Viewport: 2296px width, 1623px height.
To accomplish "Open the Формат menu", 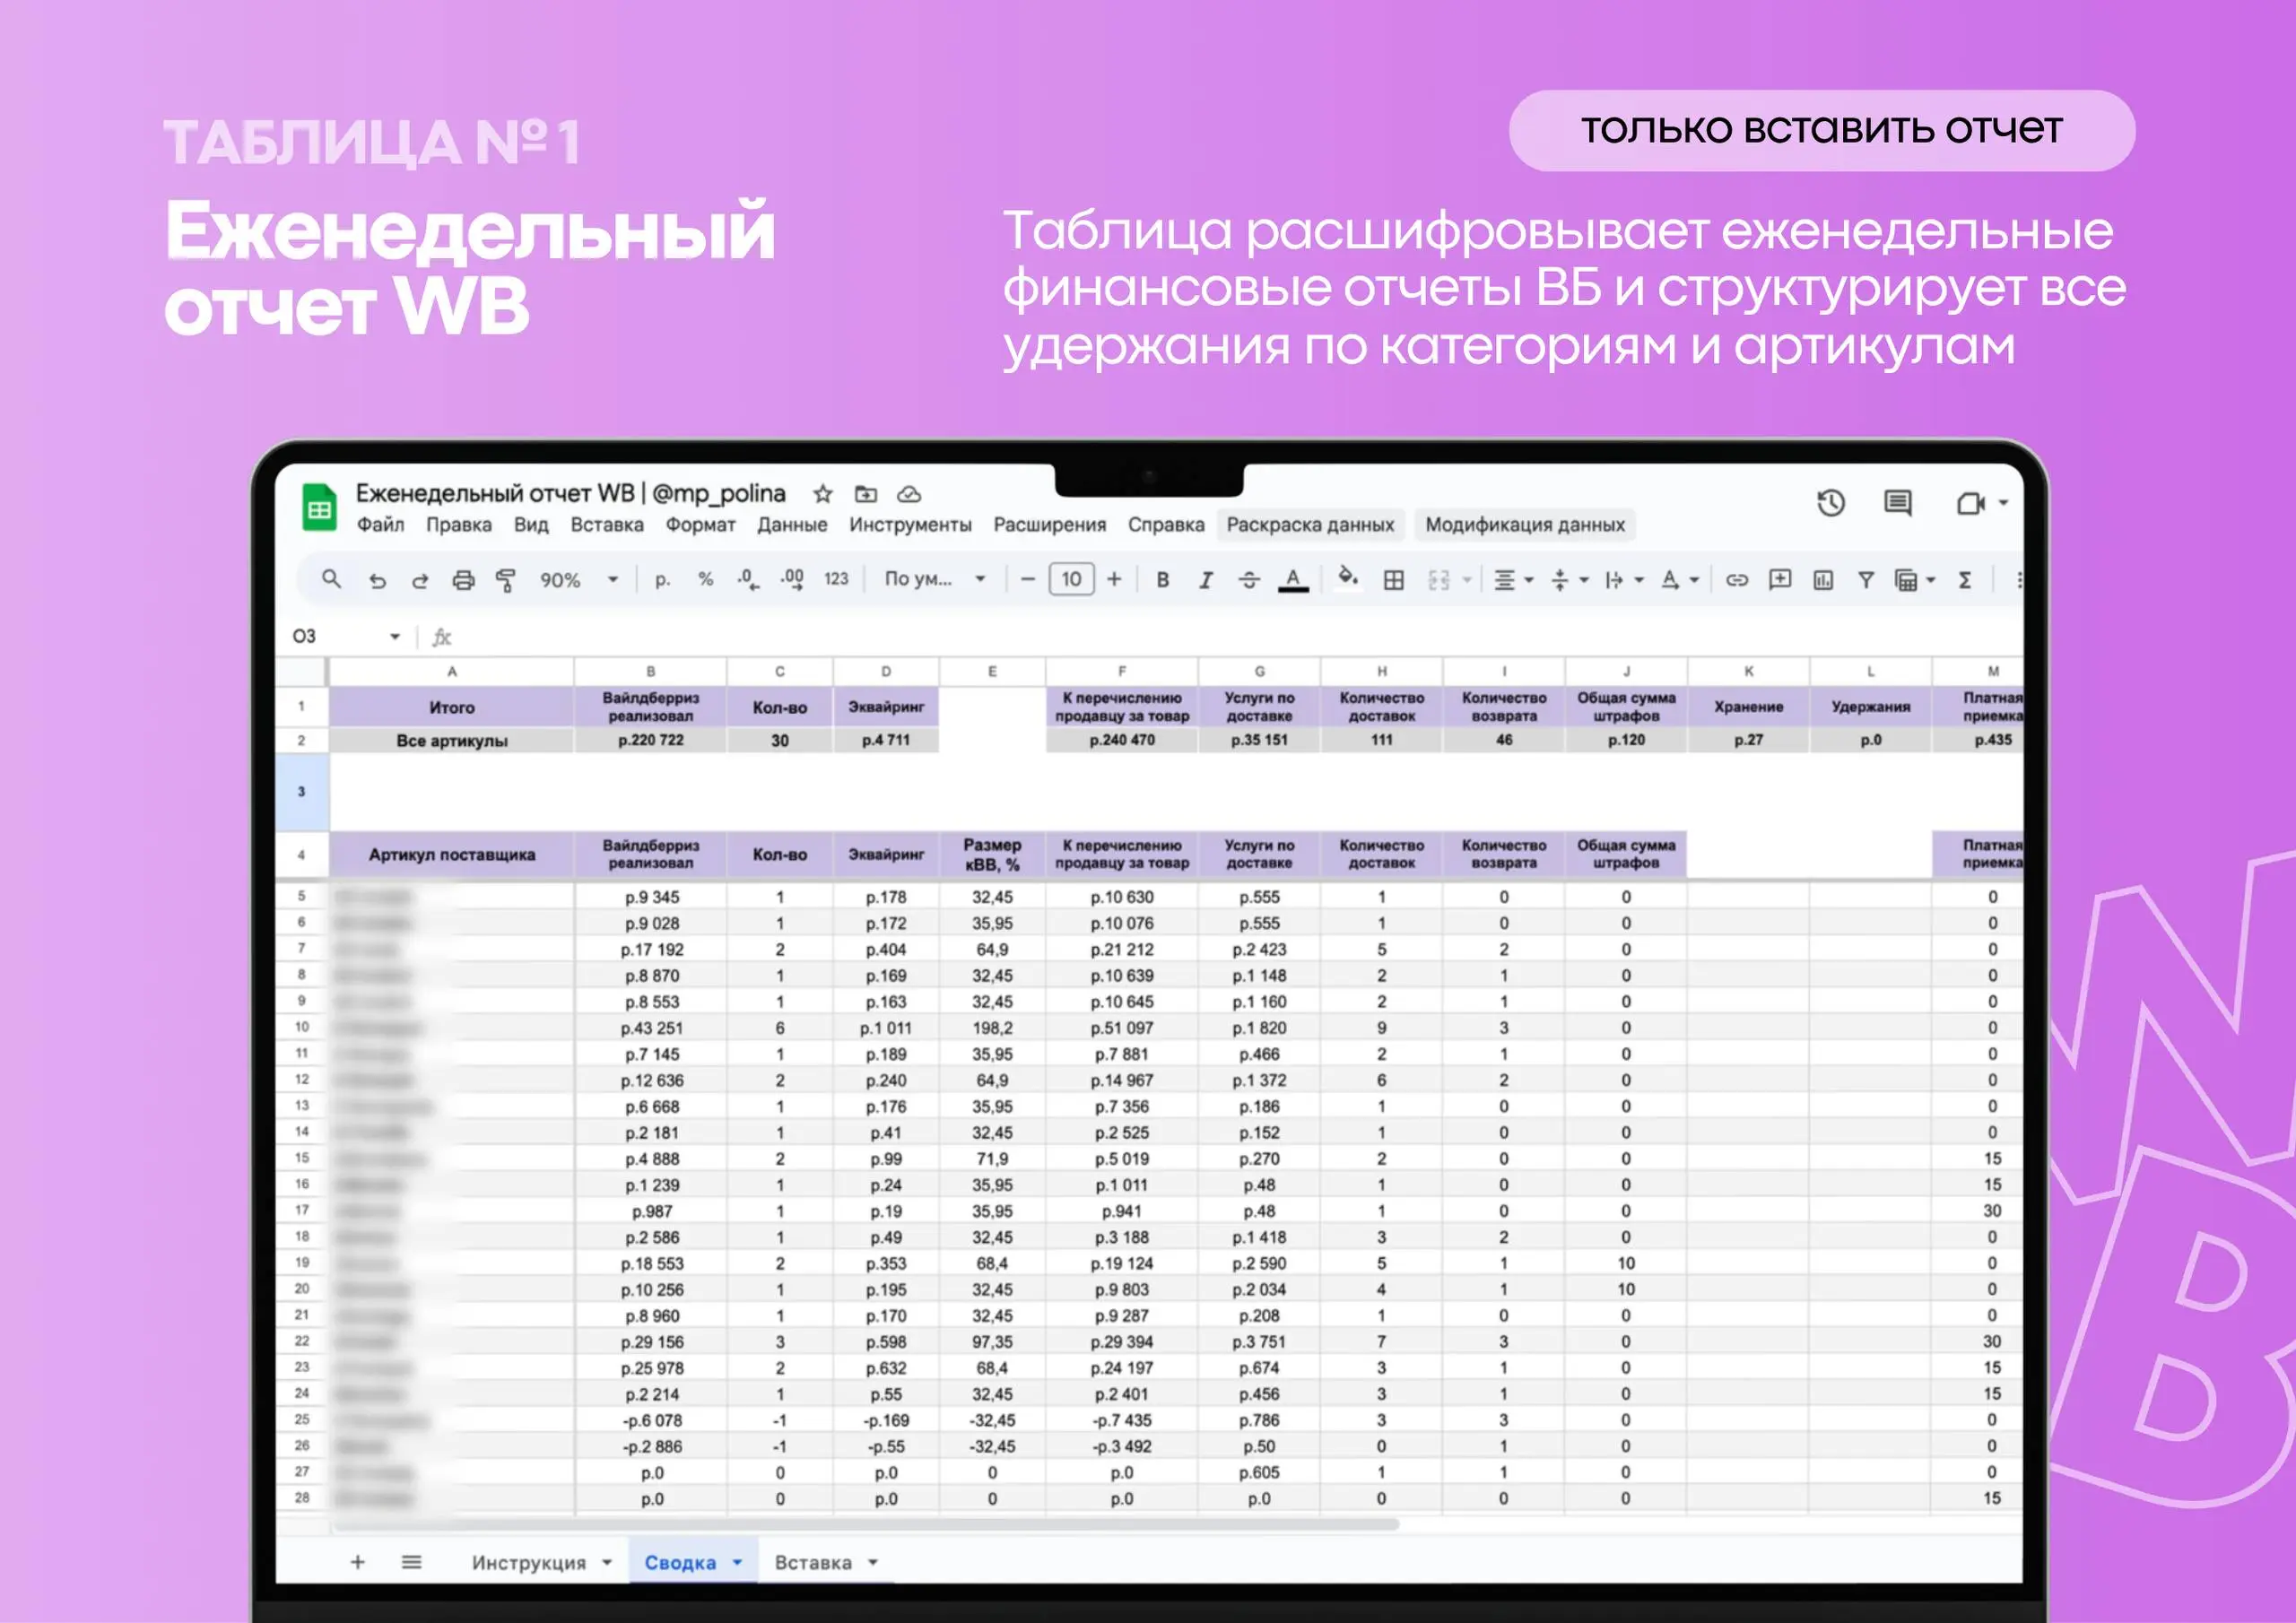I will pos(700,525).
